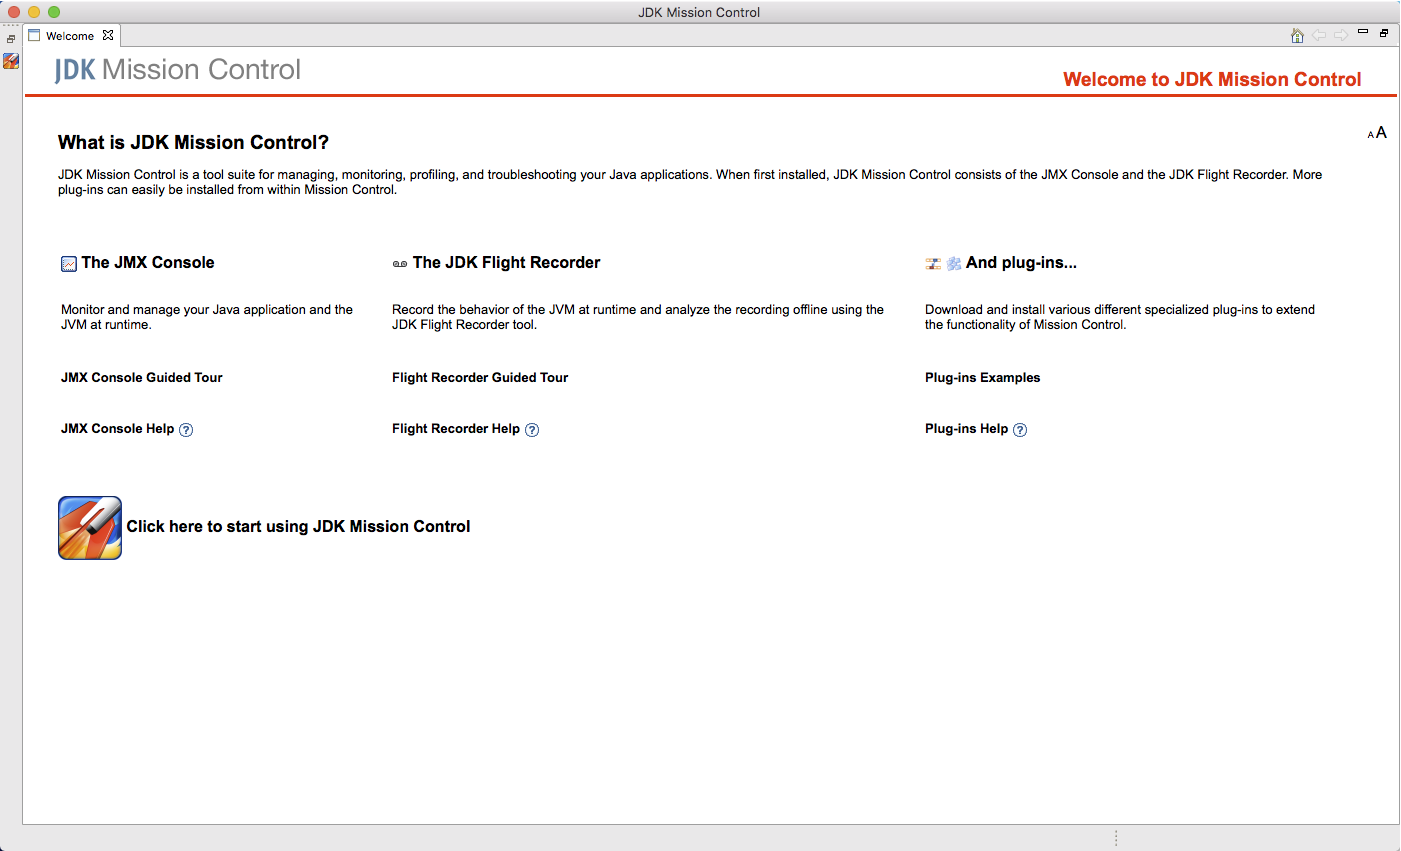Screen dimensions: 1401x851
Task: Click the forward arrow in Welcome toolbar
Action: tap(1341, 35)
